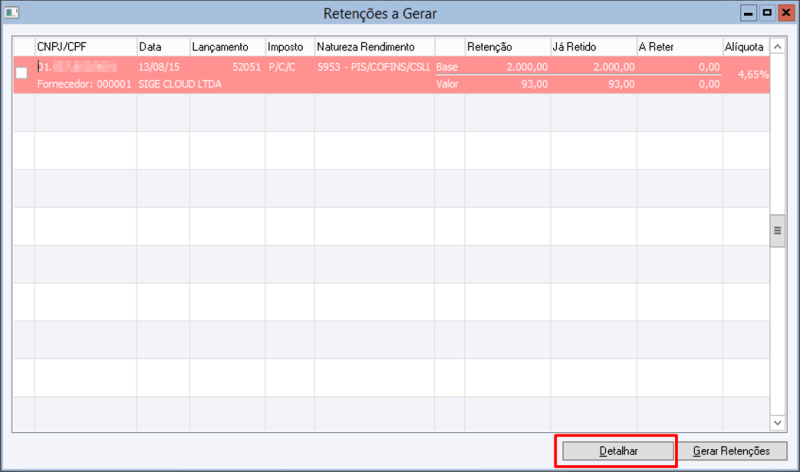
Task: Click the date cell 13/08/15
Action: [159, 67]
